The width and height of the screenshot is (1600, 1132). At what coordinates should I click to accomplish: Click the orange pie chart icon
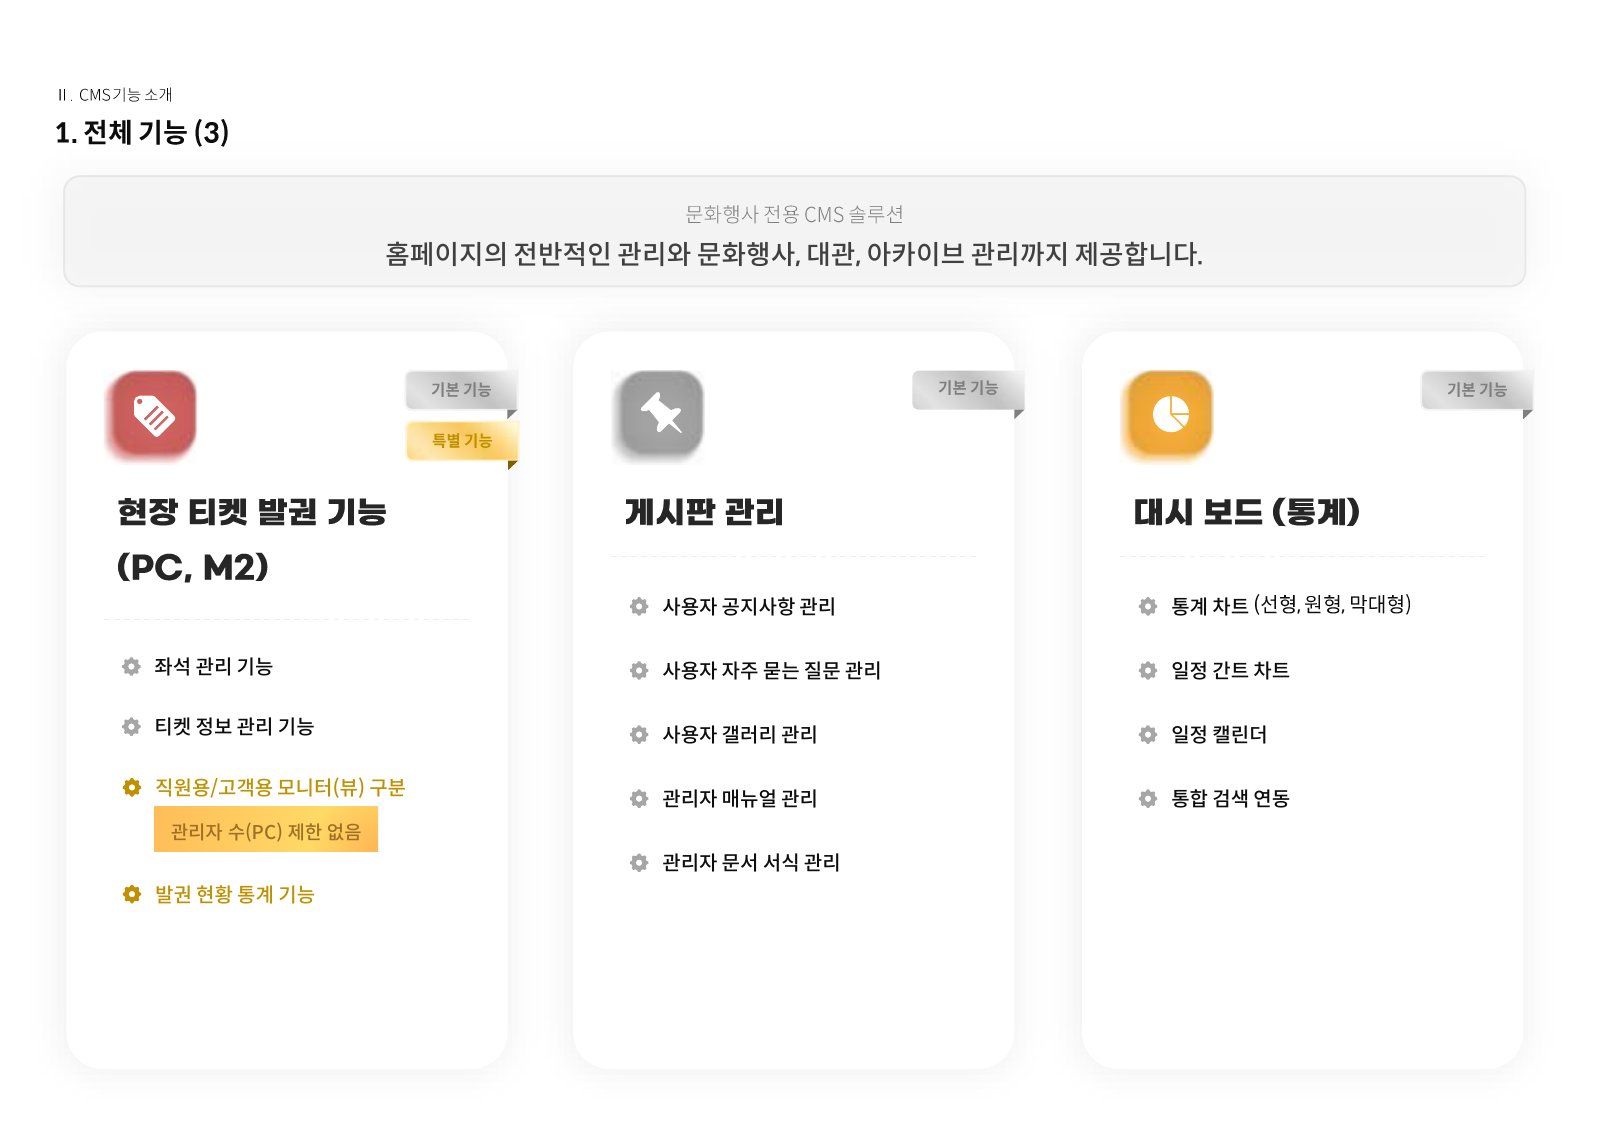pos(1169,414)
